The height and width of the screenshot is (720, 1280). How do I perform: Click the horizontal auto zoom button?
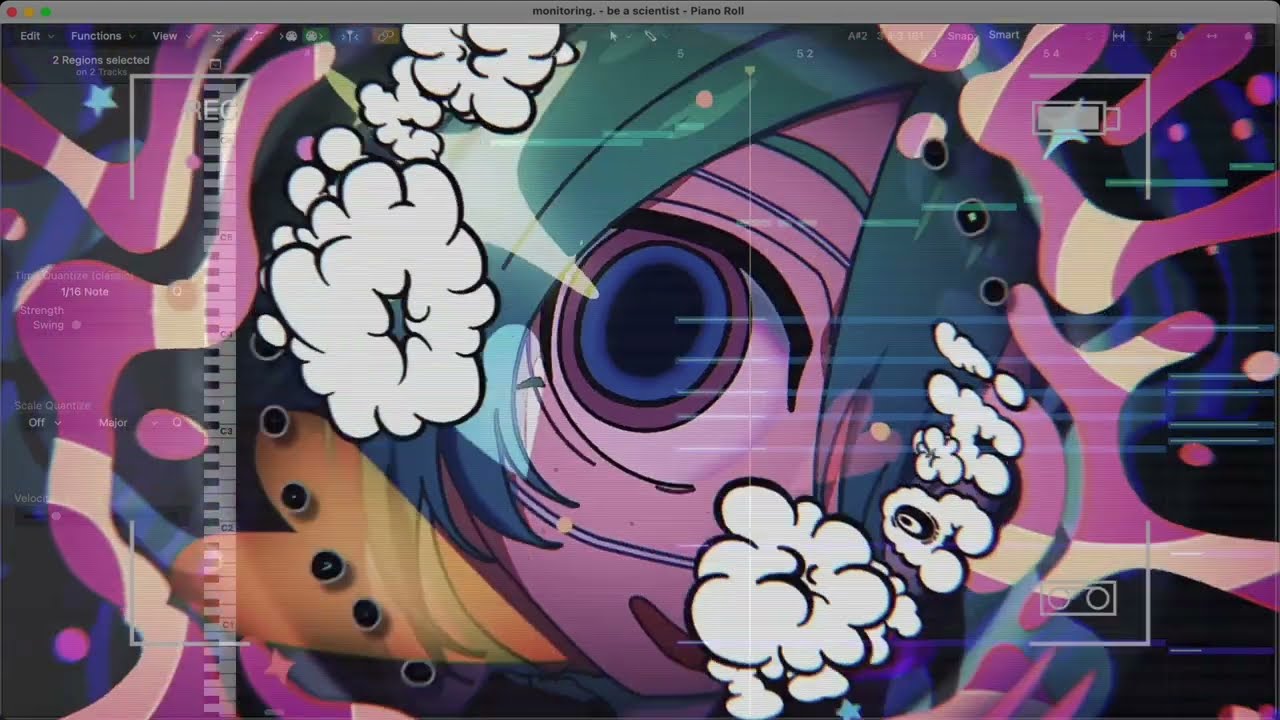click(1119, 36)
